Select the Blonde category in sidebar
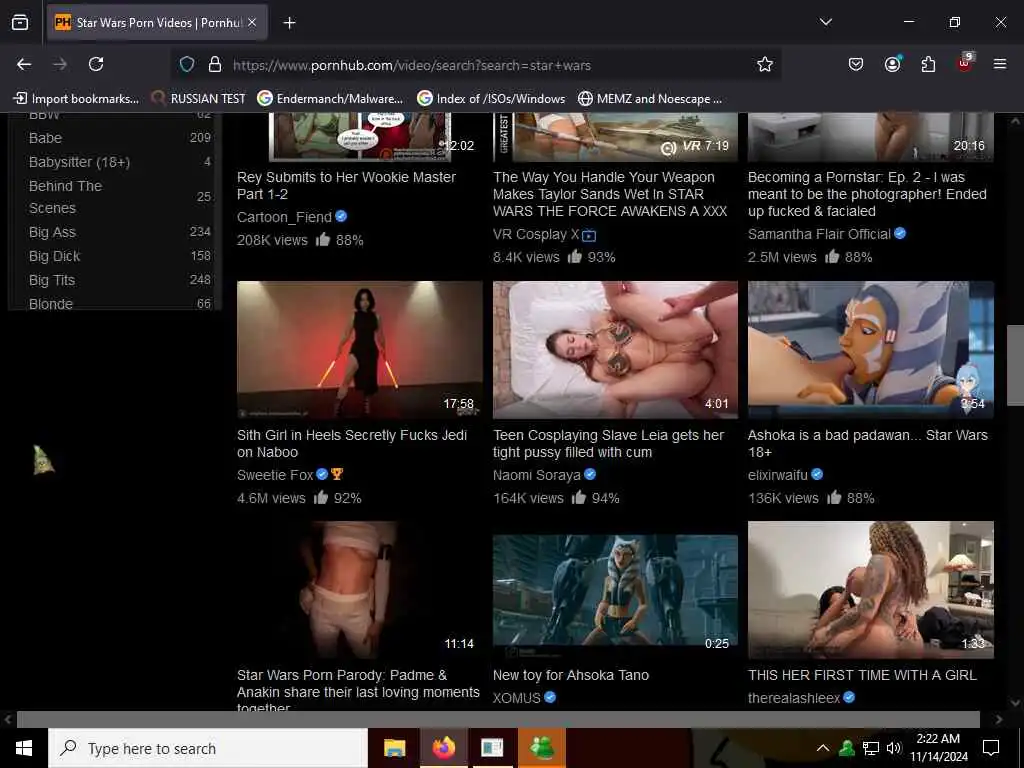 (51, 304)
